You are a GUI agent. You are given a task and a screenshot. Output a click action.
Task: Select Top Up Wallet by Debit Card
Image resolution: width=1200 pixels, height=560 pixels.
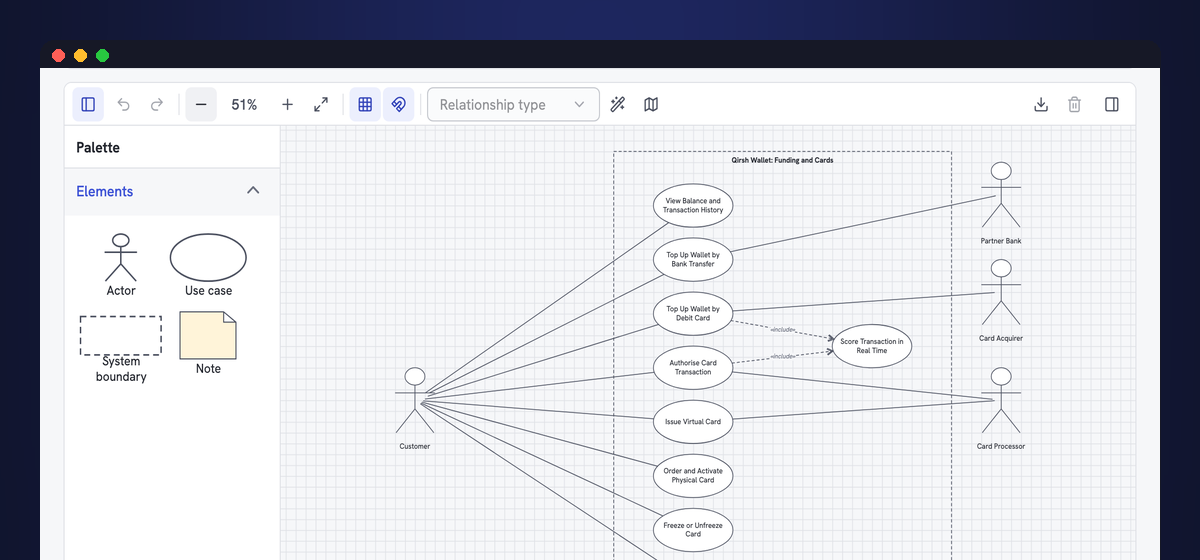pos(693,313)
